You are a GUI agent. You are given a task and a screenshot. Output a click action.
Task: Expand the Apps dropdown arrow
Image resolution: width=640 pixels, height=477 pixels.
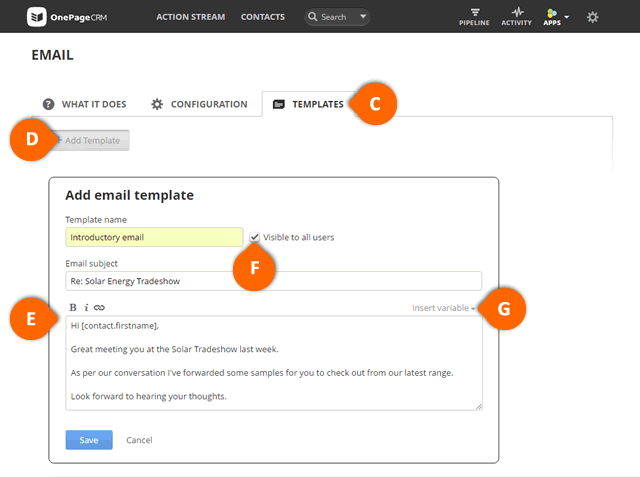[x=567, y=17]
